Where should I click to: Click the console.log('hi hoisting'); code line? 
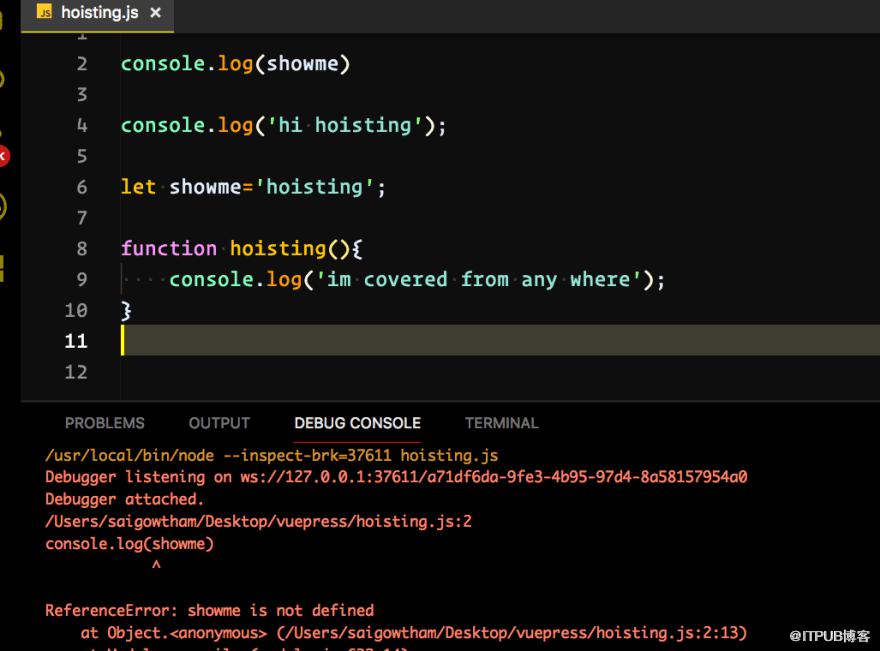click(x=283, y=125)
